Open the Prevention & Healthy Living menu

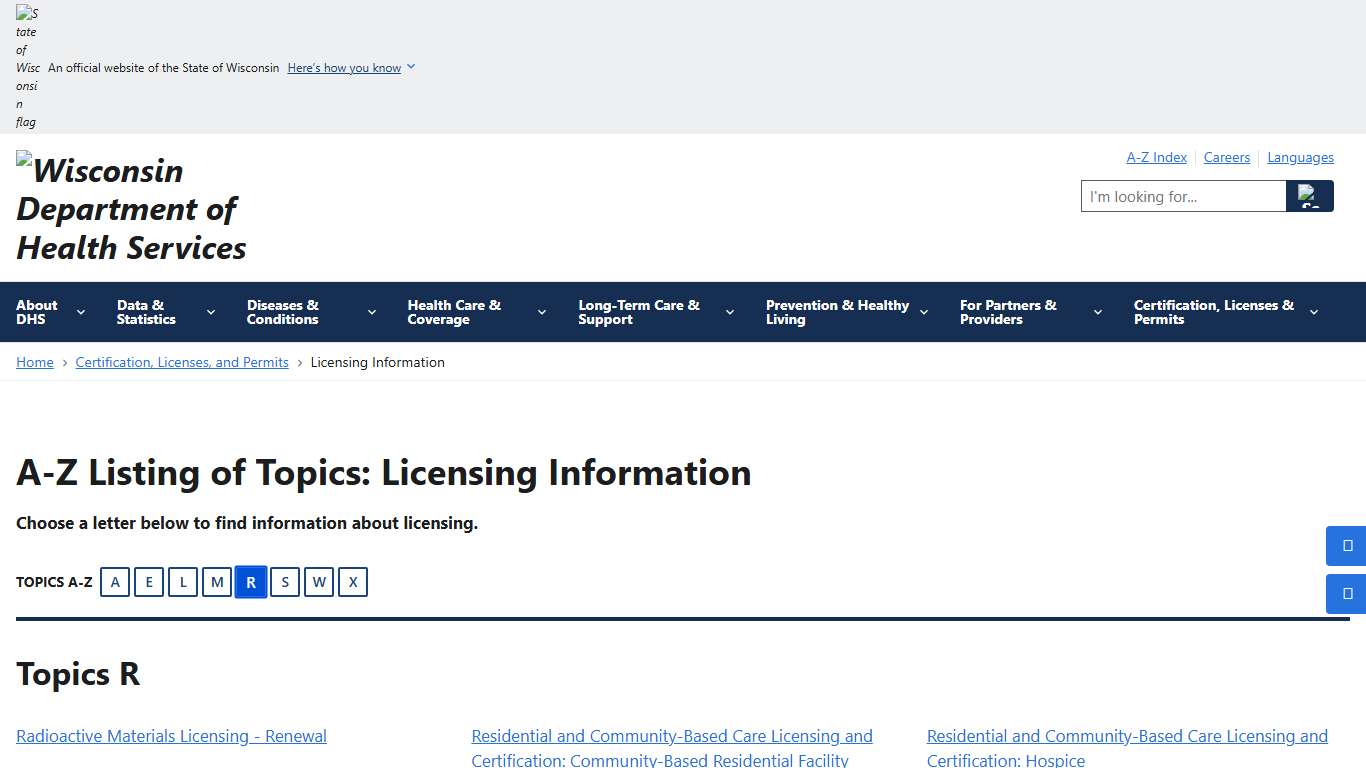coord(838,311)
